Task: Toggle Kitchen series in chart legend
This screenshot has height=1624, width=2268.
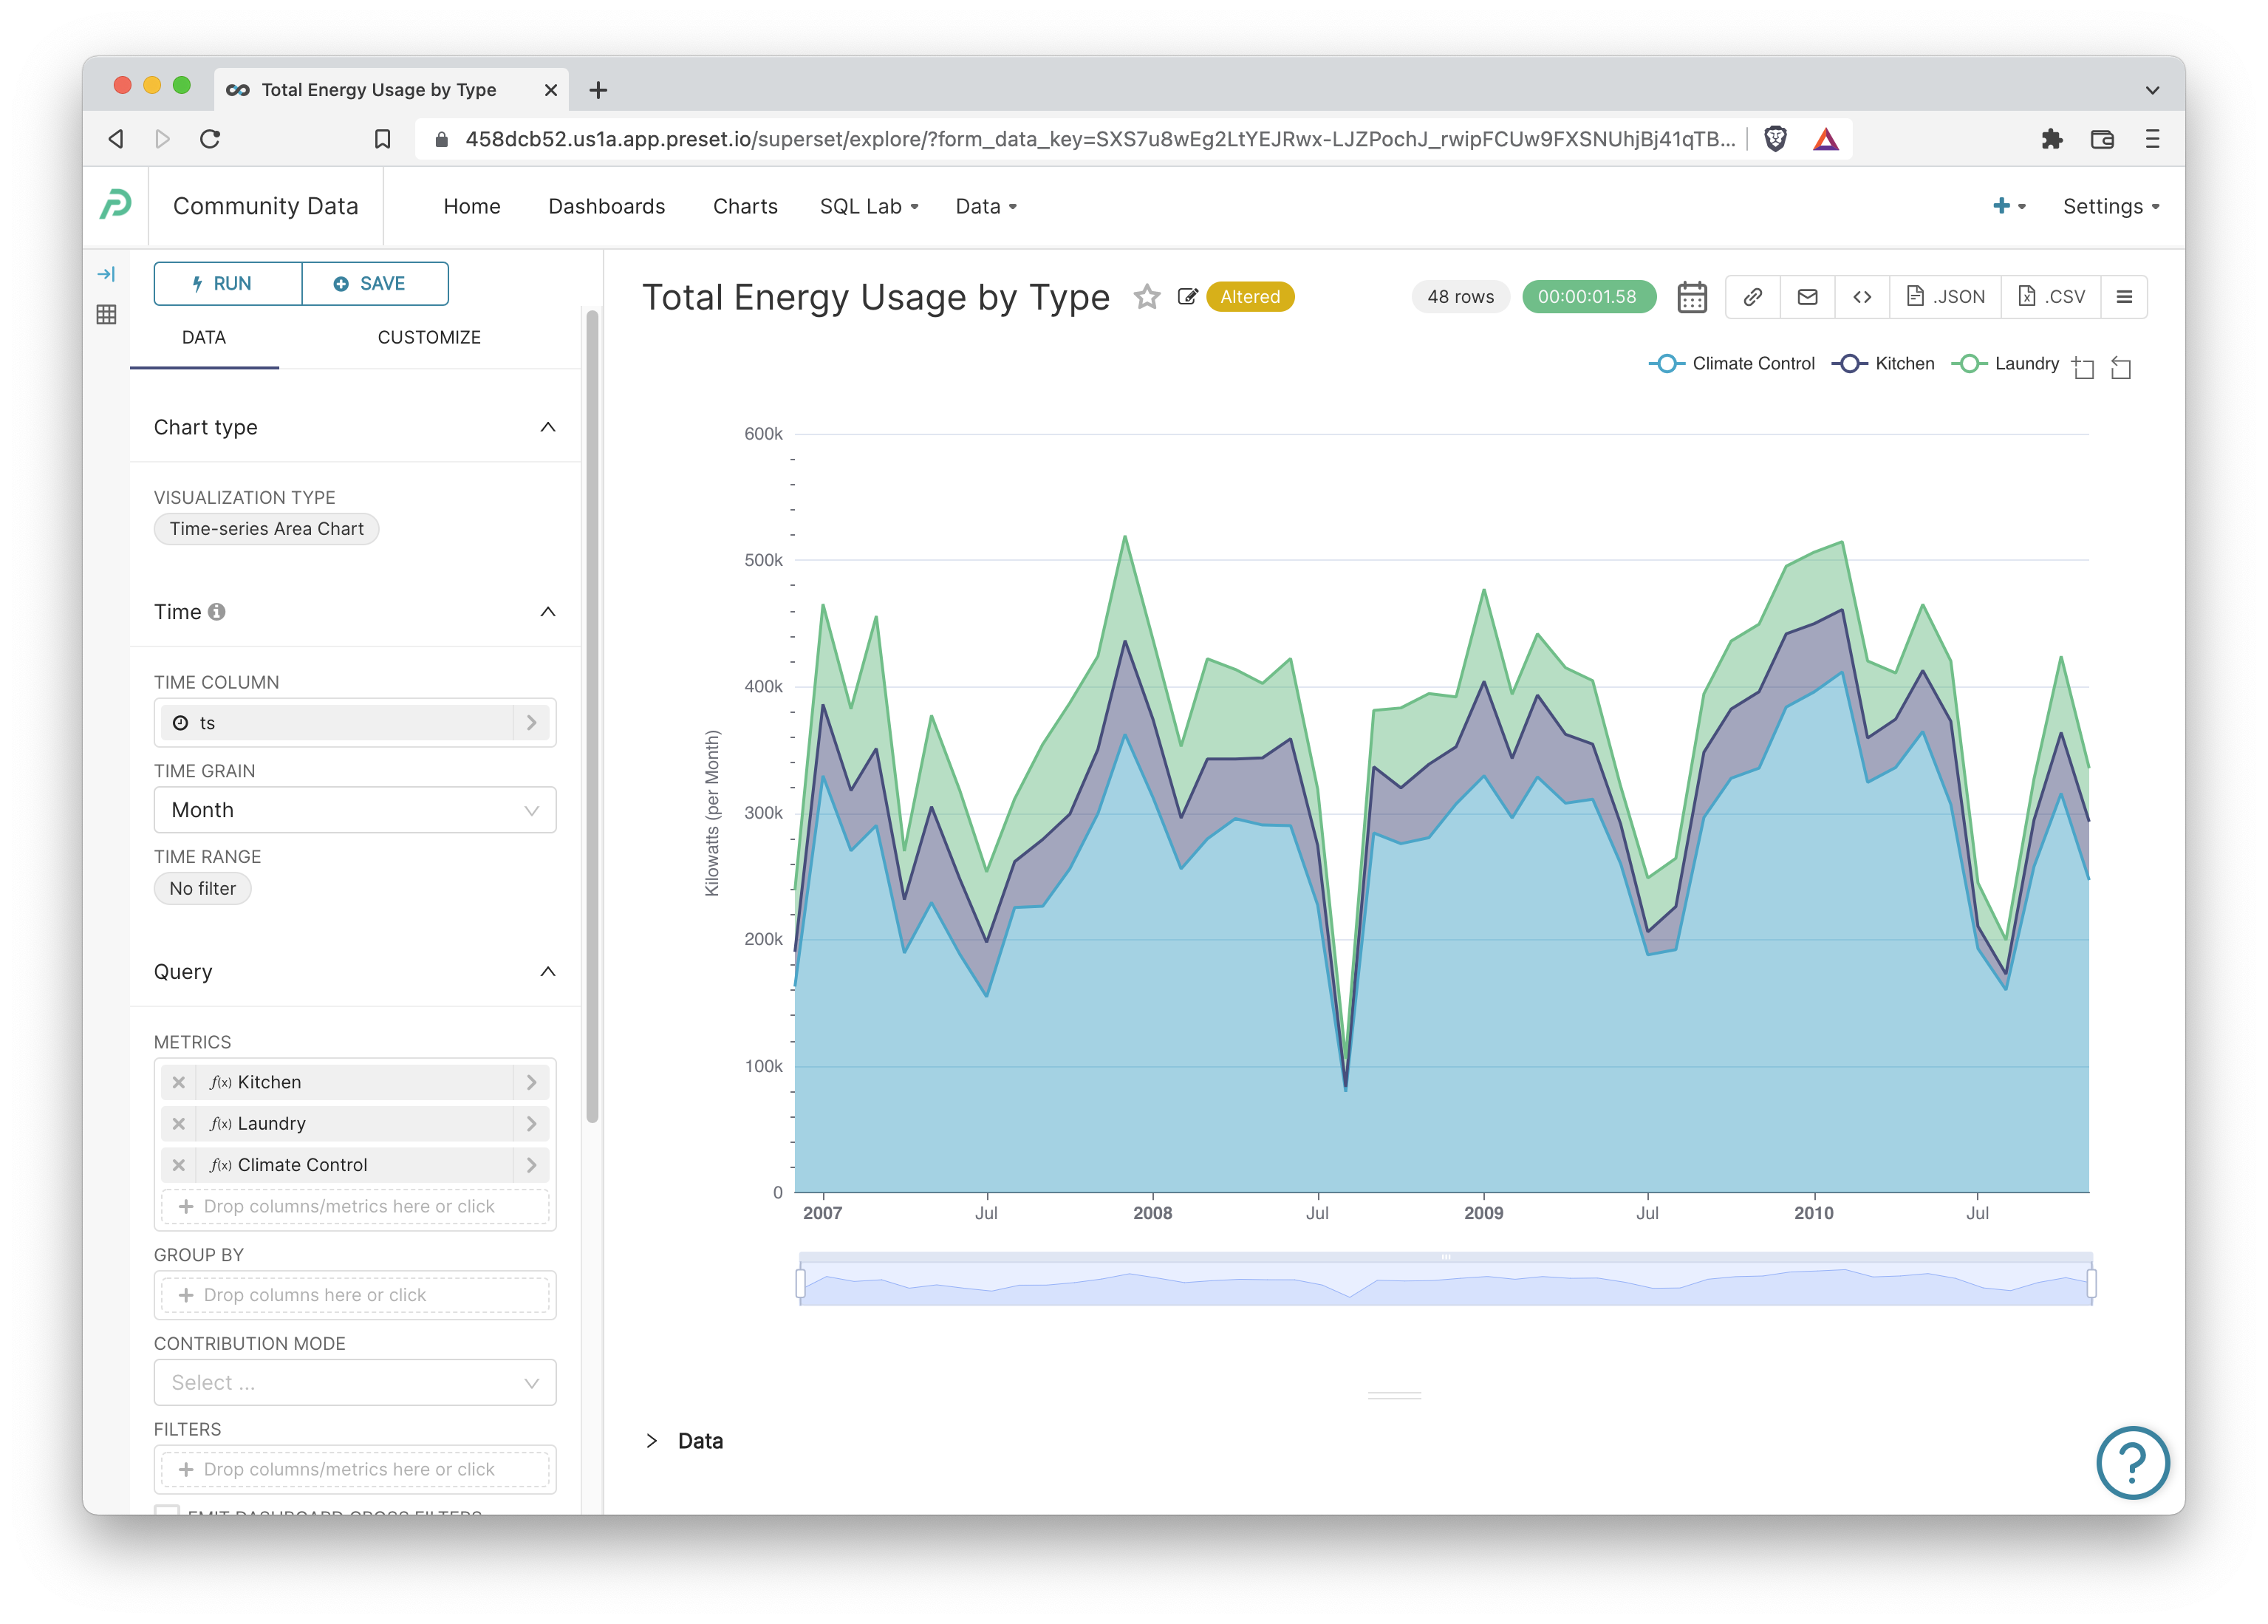Action: (x=1884, y=364)
